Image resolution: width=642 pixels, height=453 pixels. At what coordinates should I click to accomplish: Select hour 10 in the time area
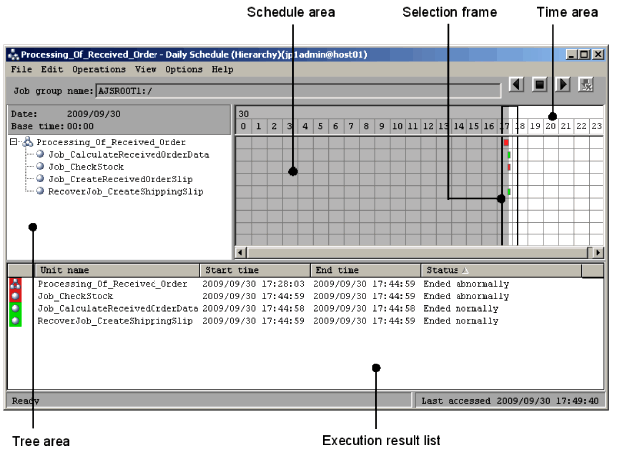(397, 126)
